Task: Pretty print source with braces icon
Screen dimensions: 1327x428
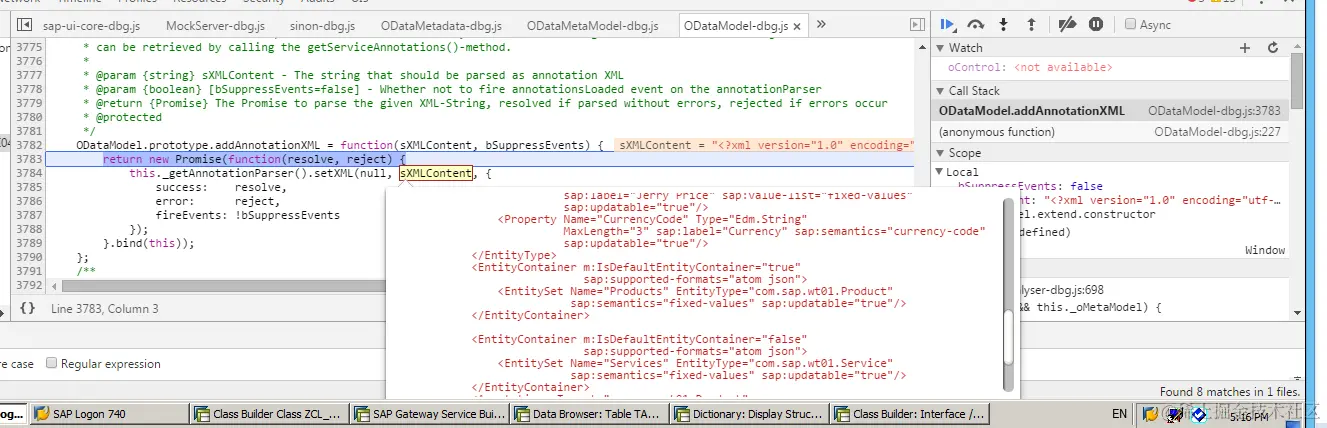Action: (27, 309)
